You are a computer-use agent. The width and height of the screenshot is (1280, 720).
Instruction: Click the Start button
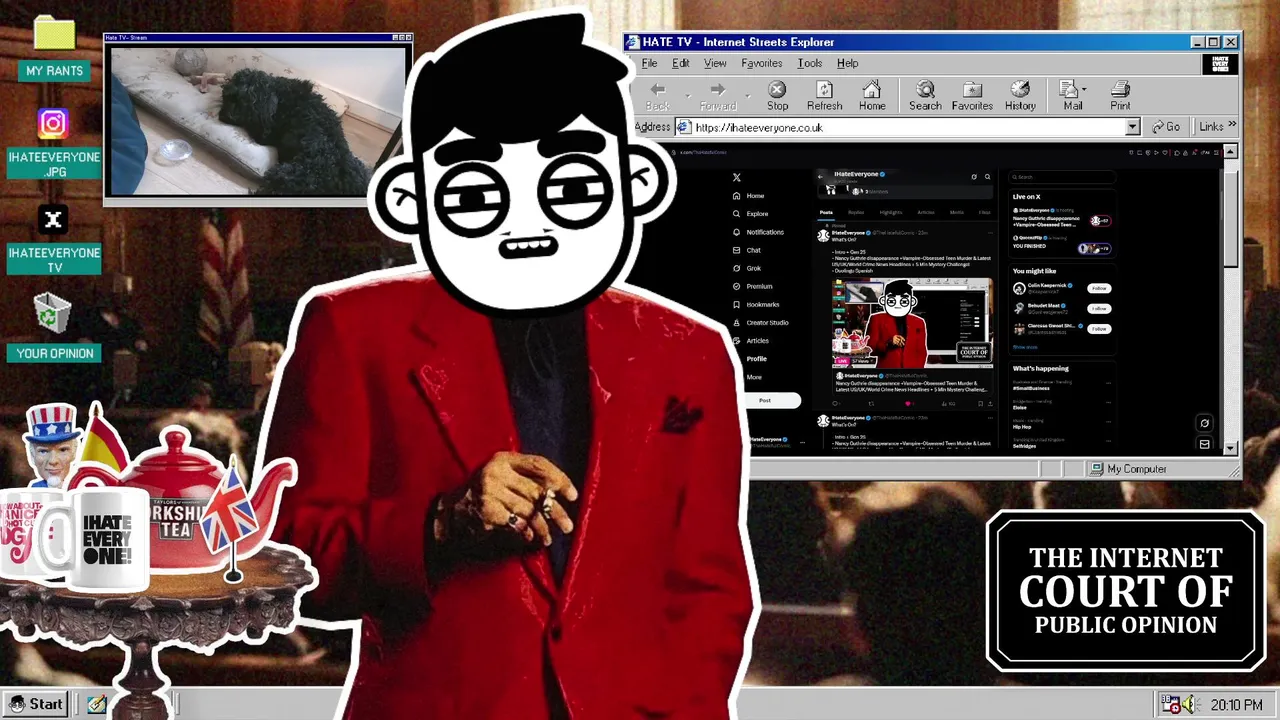(x=36, y=704)
